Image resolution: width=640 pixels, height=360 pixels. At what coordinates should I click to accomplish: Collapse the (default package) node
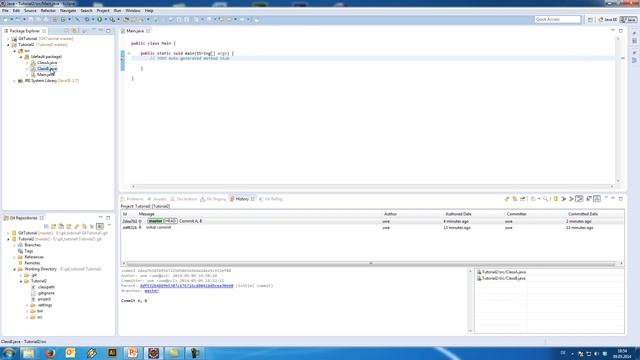click(x=21, y=57)
